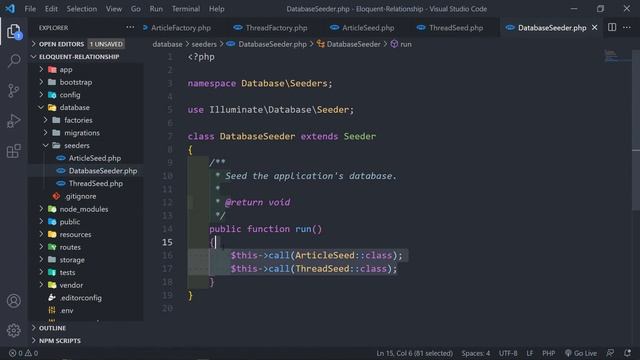Open the feedback icon in status bar
The width and height of the screenshot is (640, 360).
click(610, 353)
